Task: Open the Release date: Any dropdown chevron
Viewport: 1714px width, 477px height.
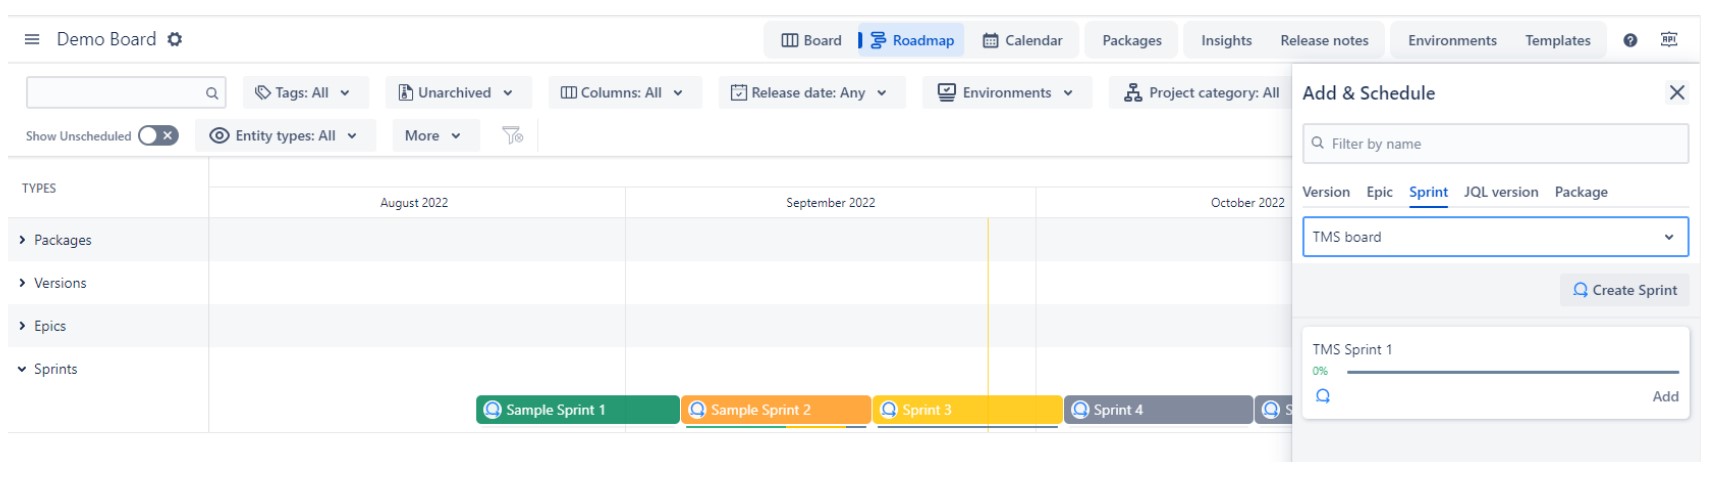Action: click(882, 93)
